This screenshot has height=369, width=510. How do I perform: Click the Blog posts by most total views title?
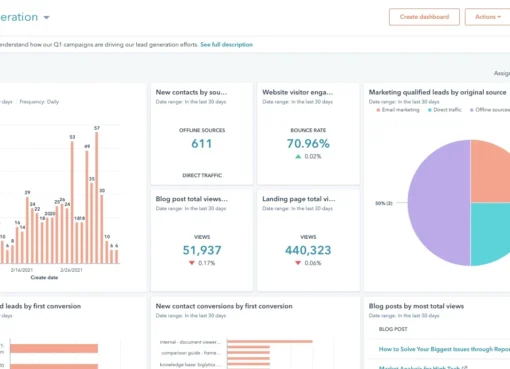pyautogui.click(x=416, y=306)
